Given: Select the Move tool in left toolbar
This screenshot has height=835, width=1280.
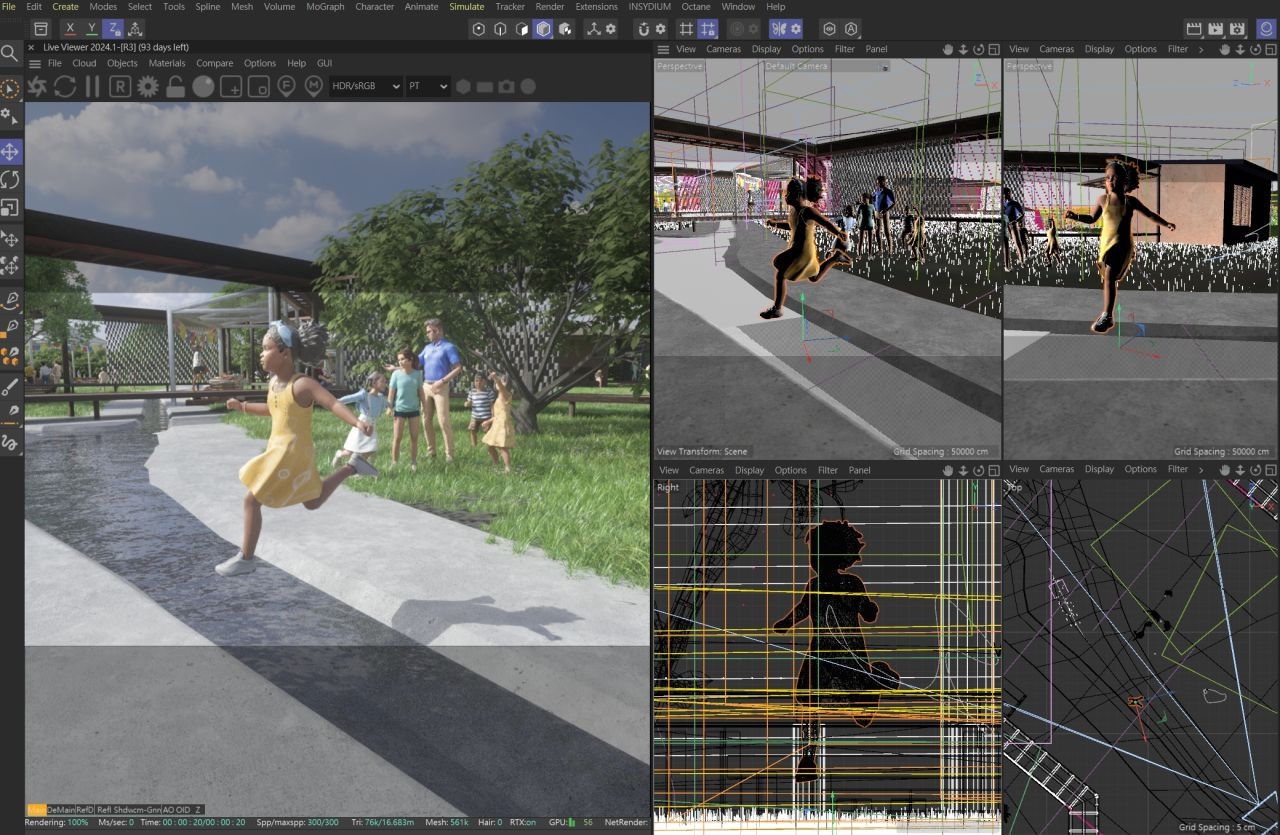Looking at the screenshot, I should [x=10, y=152].
